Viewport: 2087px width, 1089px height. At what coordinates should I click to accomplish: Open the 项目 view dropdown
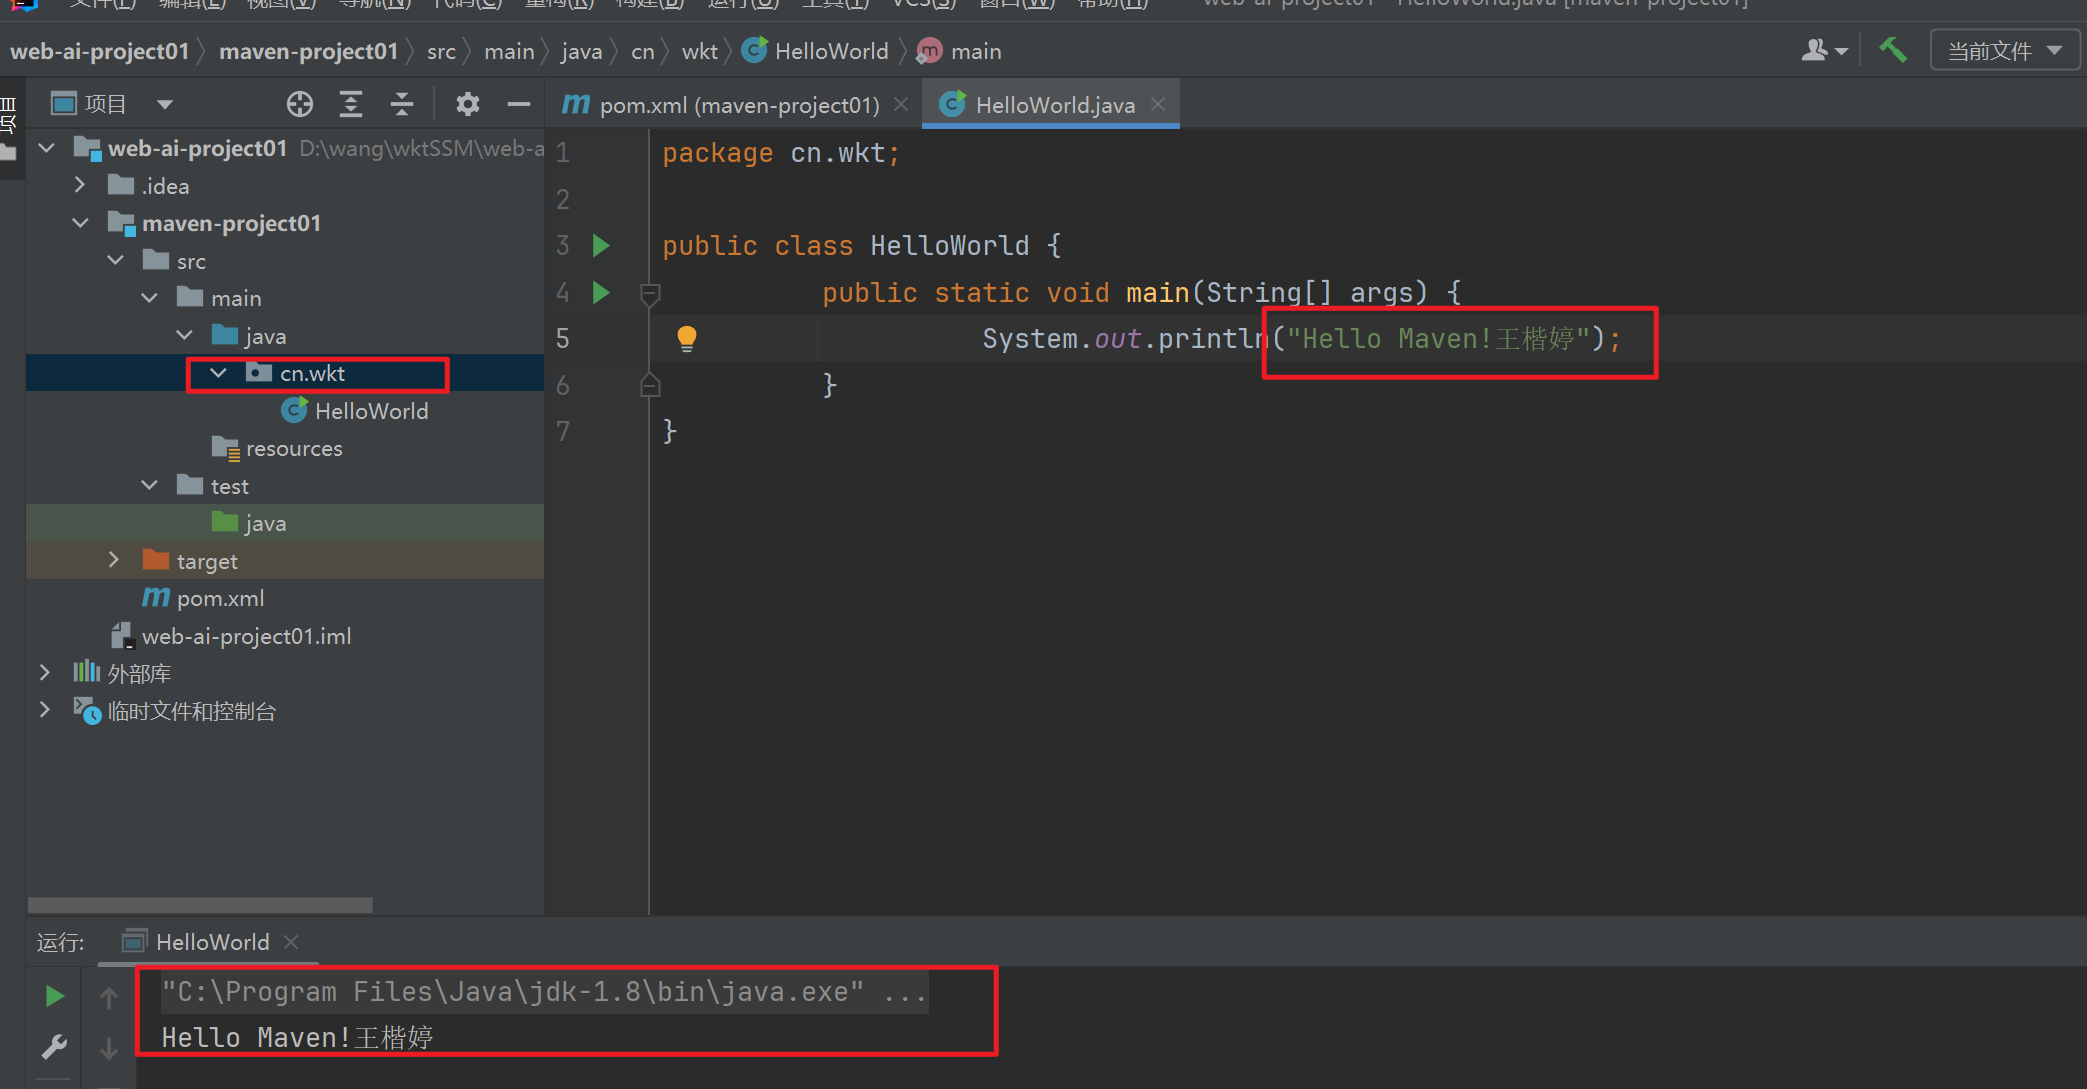point(165,104)
